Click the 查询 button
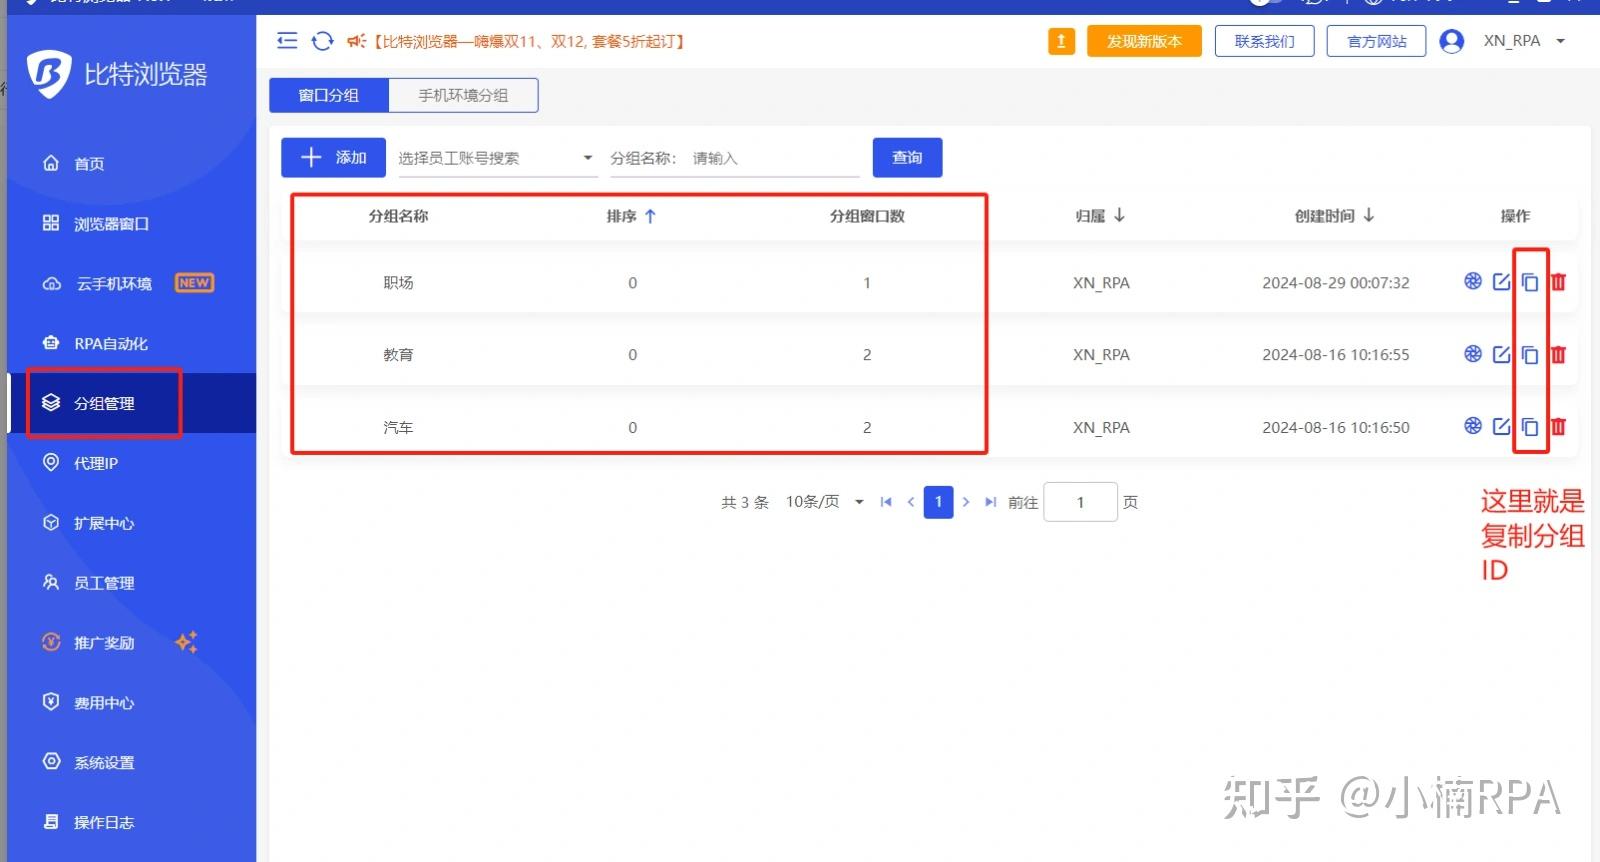1600x862 pixels. pyautogui.click(x=907, y=157)
